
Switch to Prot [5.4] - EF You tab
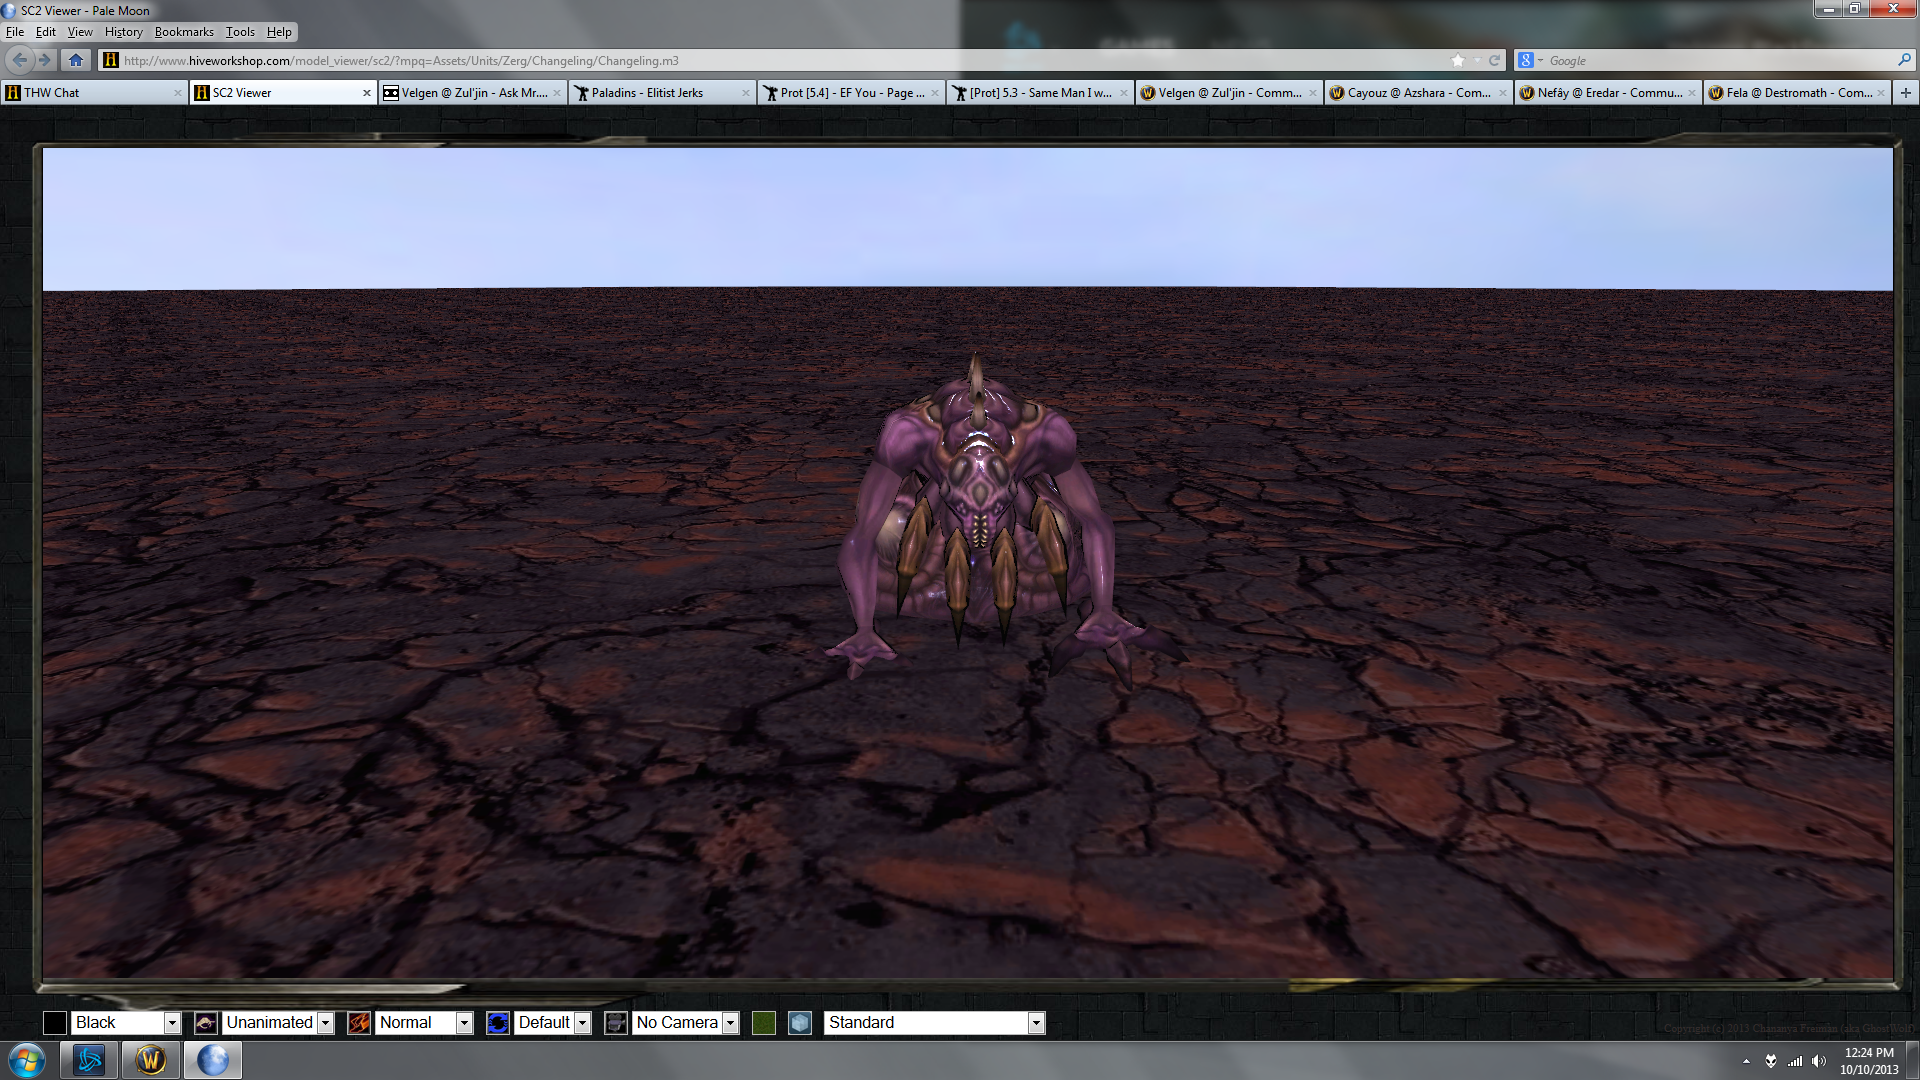[x=851, y=92]
